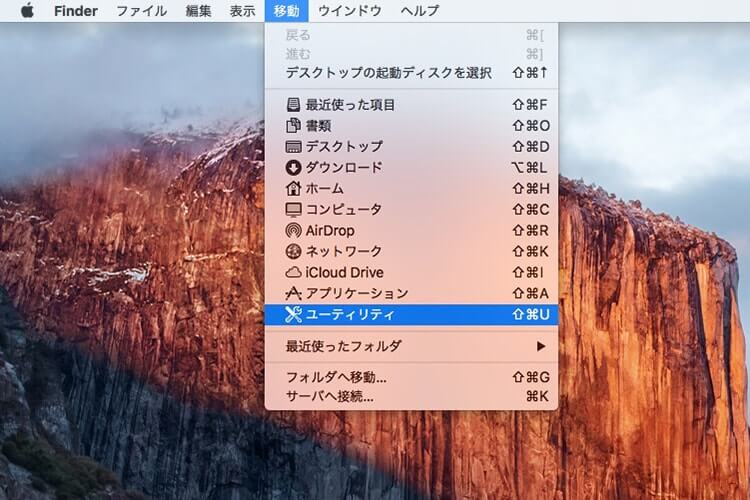This screenshot has width=750, height=500.
Task: Click the ホーム house icon
Action: 293,188
